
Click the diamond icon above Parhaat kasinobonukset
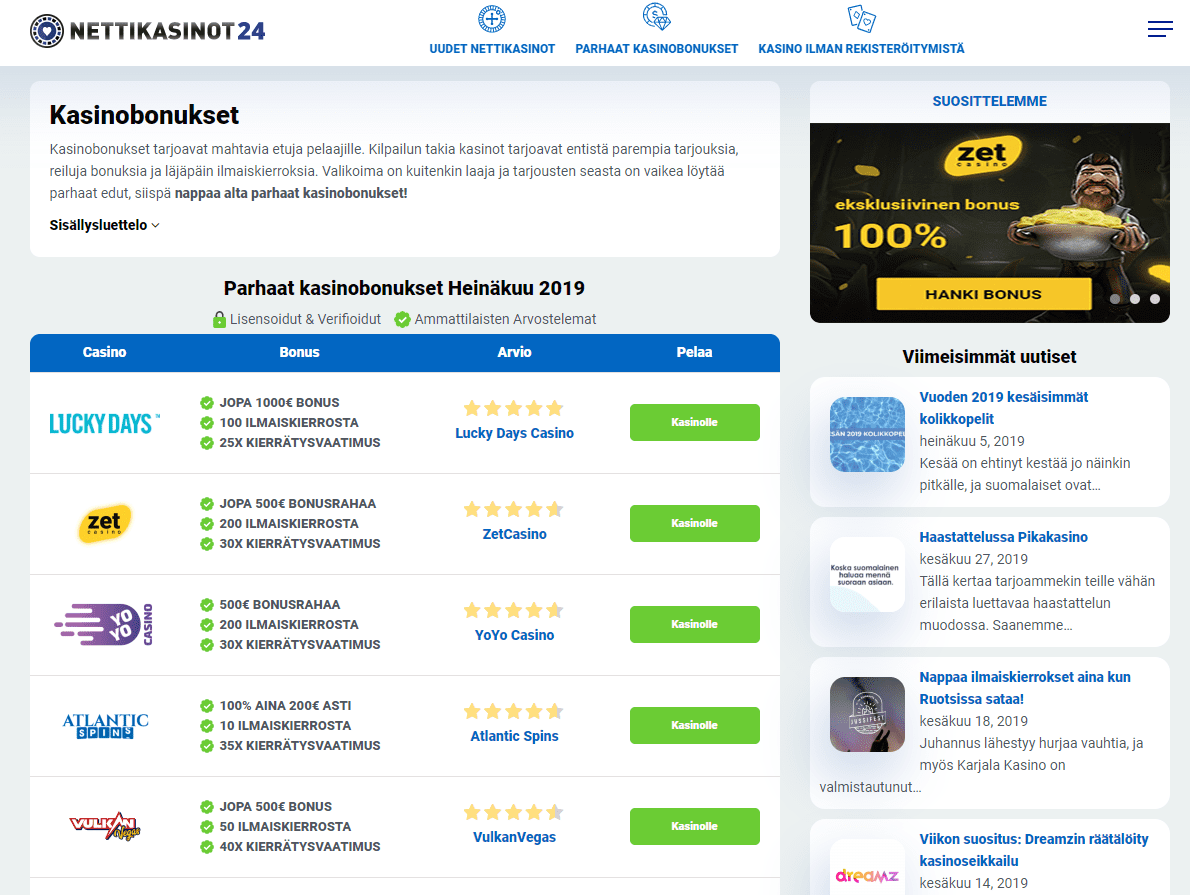(656, 17)
